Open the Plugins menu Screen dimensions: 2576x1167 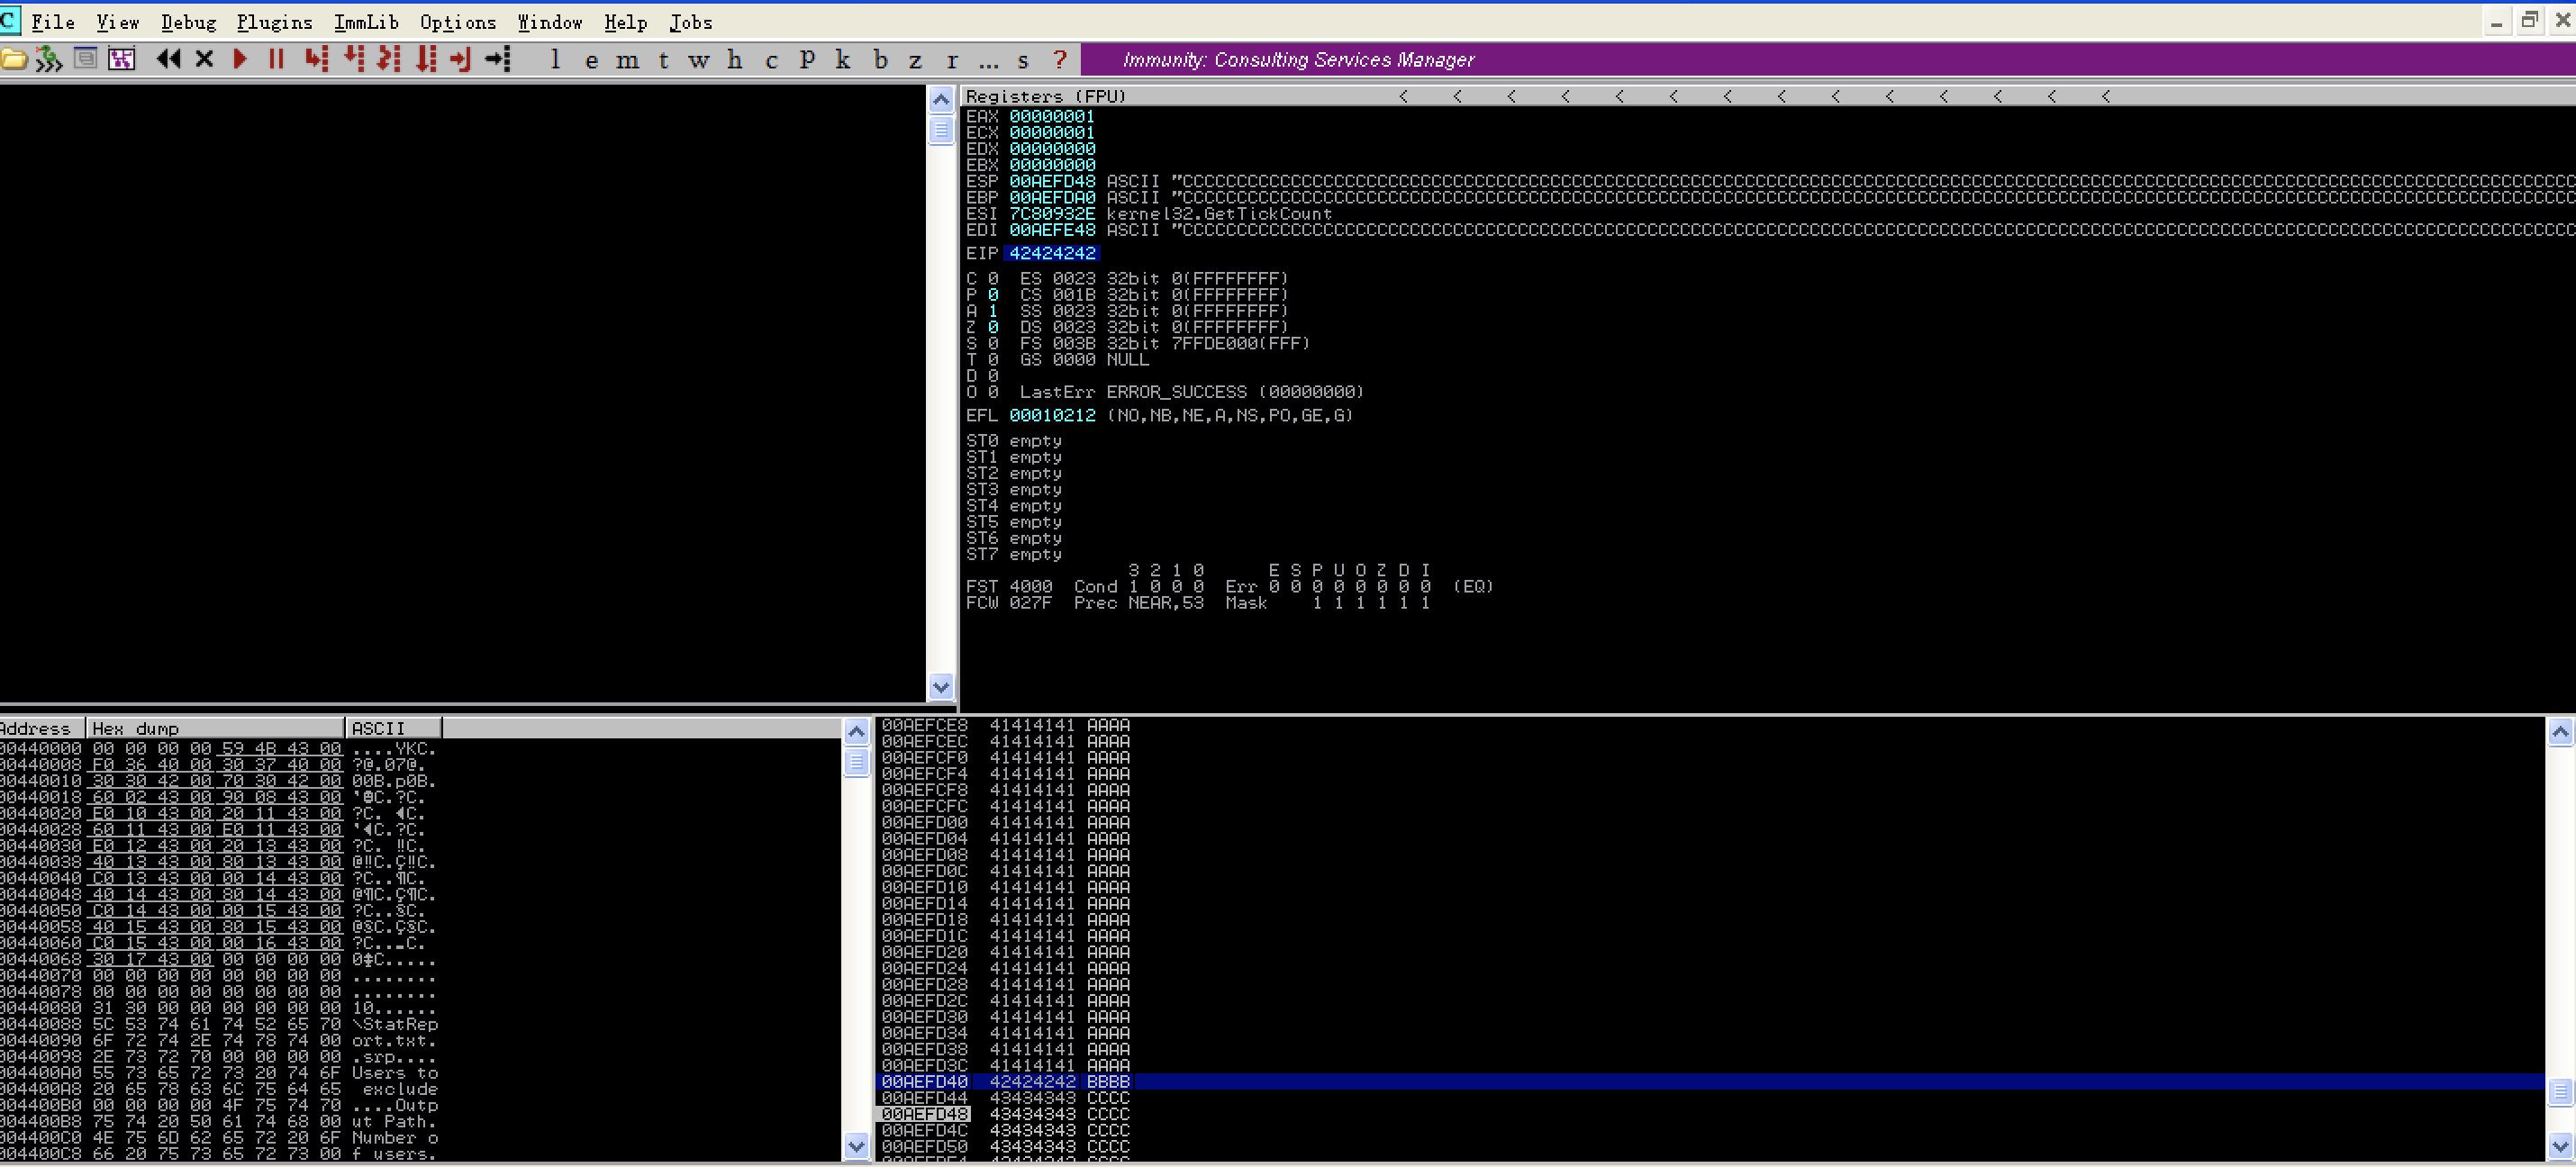click(274, 22)
